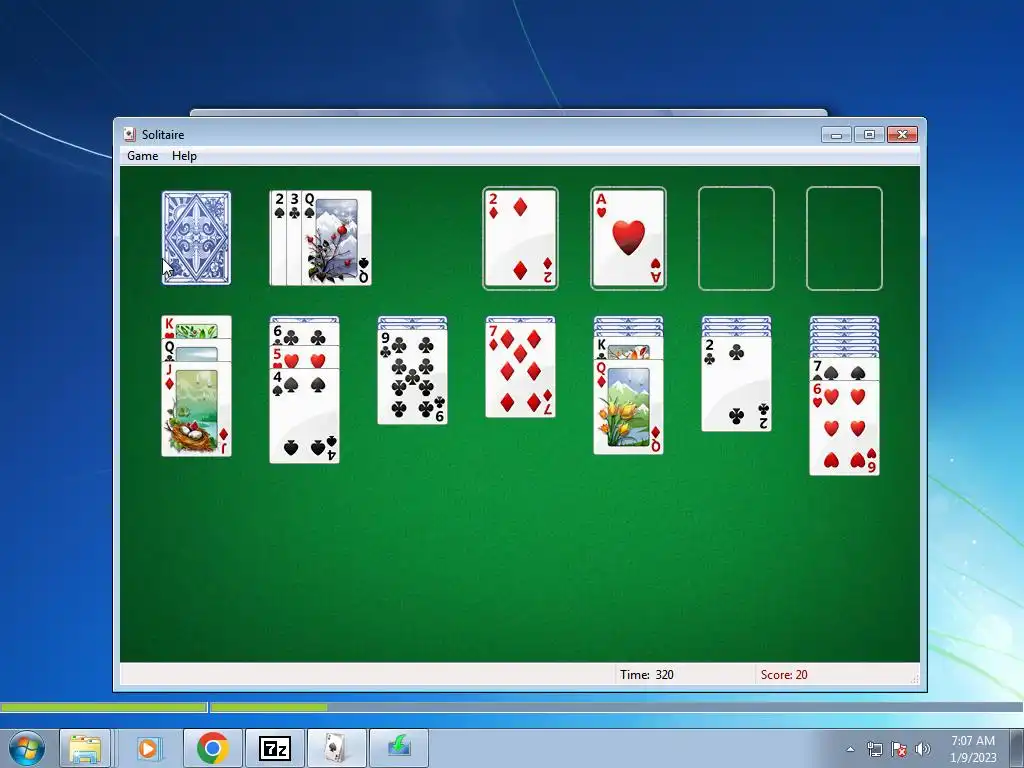Select the Queen of spades in waste pile
The width and height of the screenshot is (1024, 768).
coord(336,238)
